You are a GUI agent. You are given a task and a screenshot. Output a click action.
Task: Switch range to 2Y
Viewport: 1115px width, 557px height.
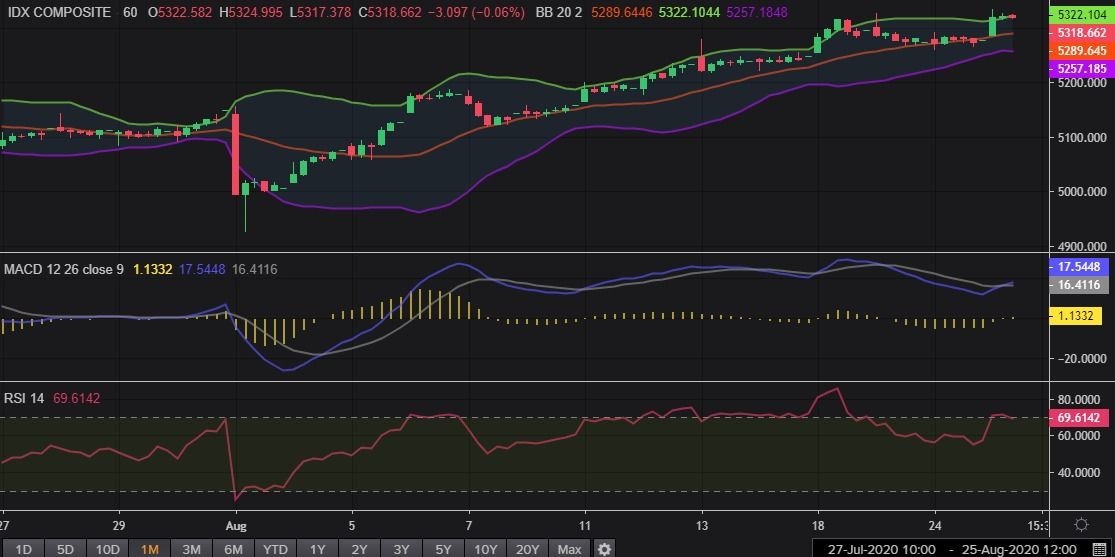click(359, 549)
